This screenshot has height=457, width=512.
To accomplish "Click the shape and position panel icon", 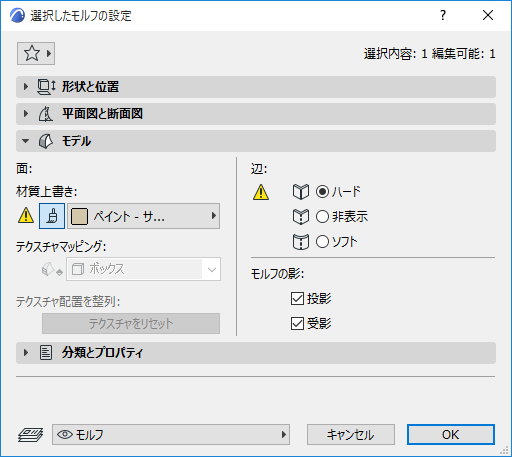I will 46,87.
